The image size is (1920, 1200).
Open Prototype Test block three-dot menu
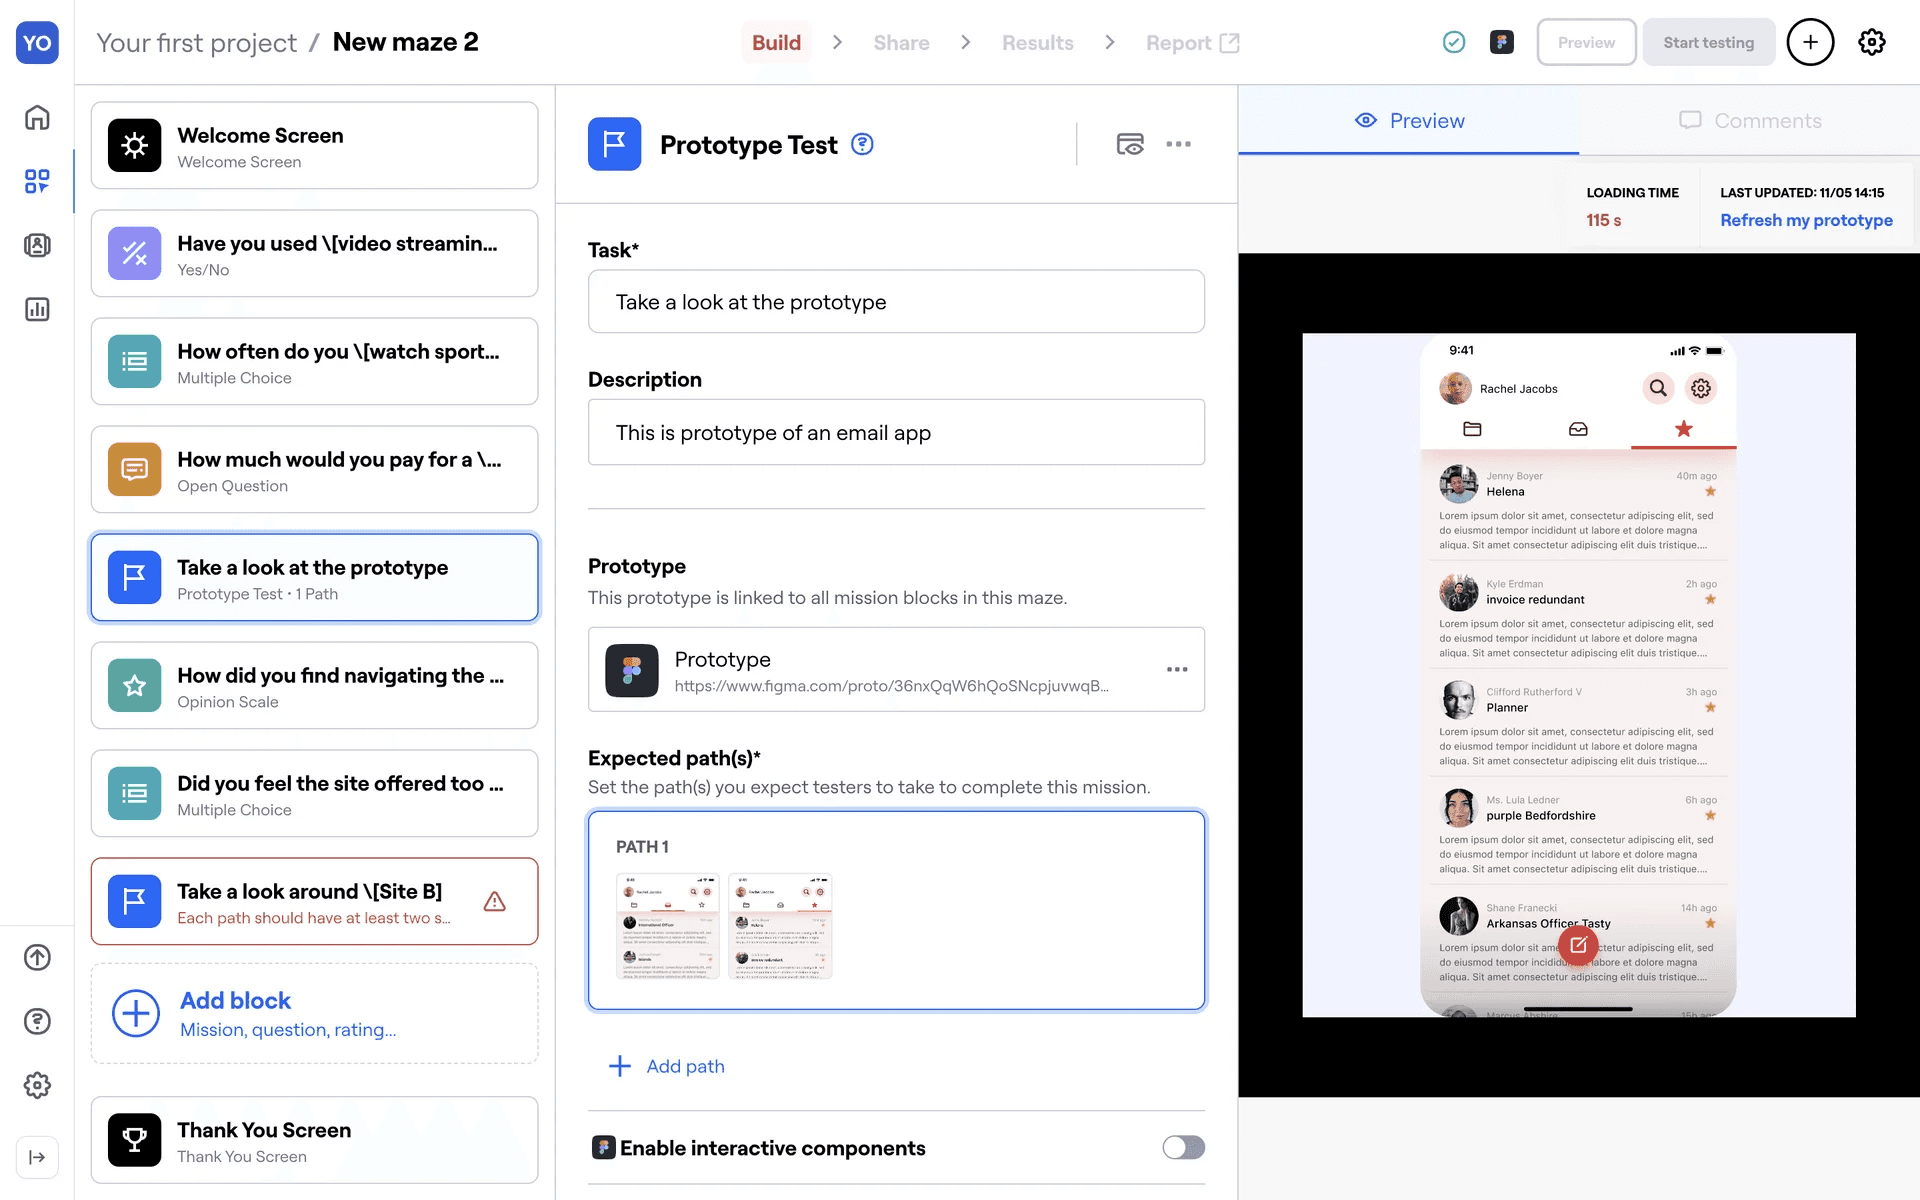1178,144
